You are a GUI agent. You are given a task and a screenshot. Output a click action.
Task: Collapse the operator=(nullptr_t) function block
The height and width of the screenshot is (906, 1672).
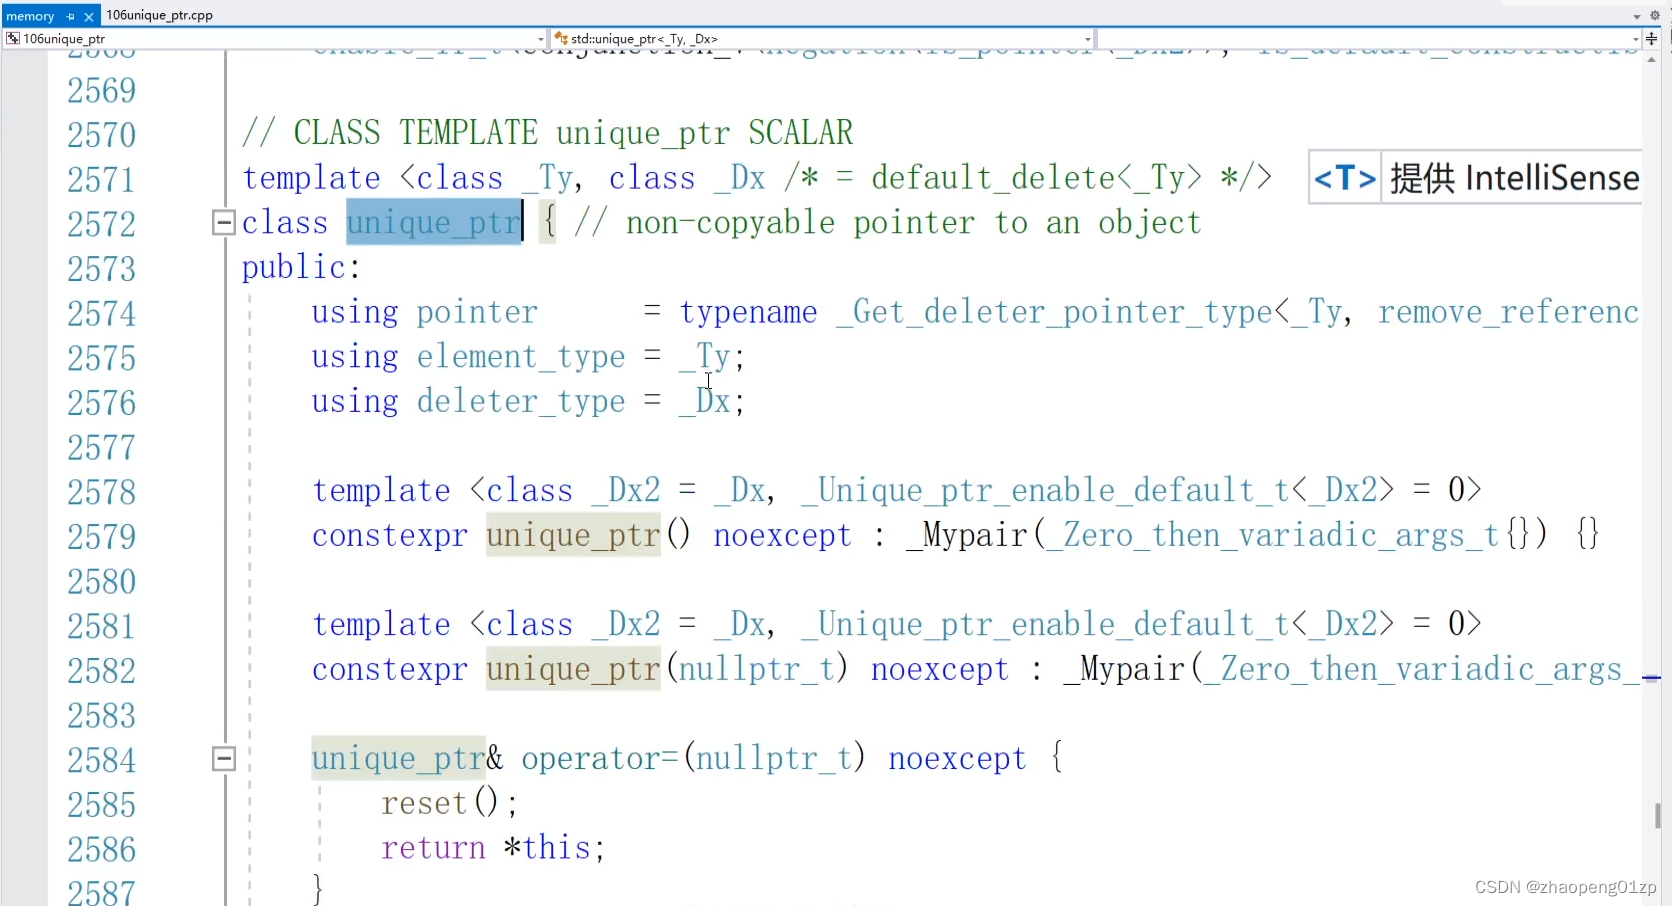pyautogui.click(x=224, y=759)
